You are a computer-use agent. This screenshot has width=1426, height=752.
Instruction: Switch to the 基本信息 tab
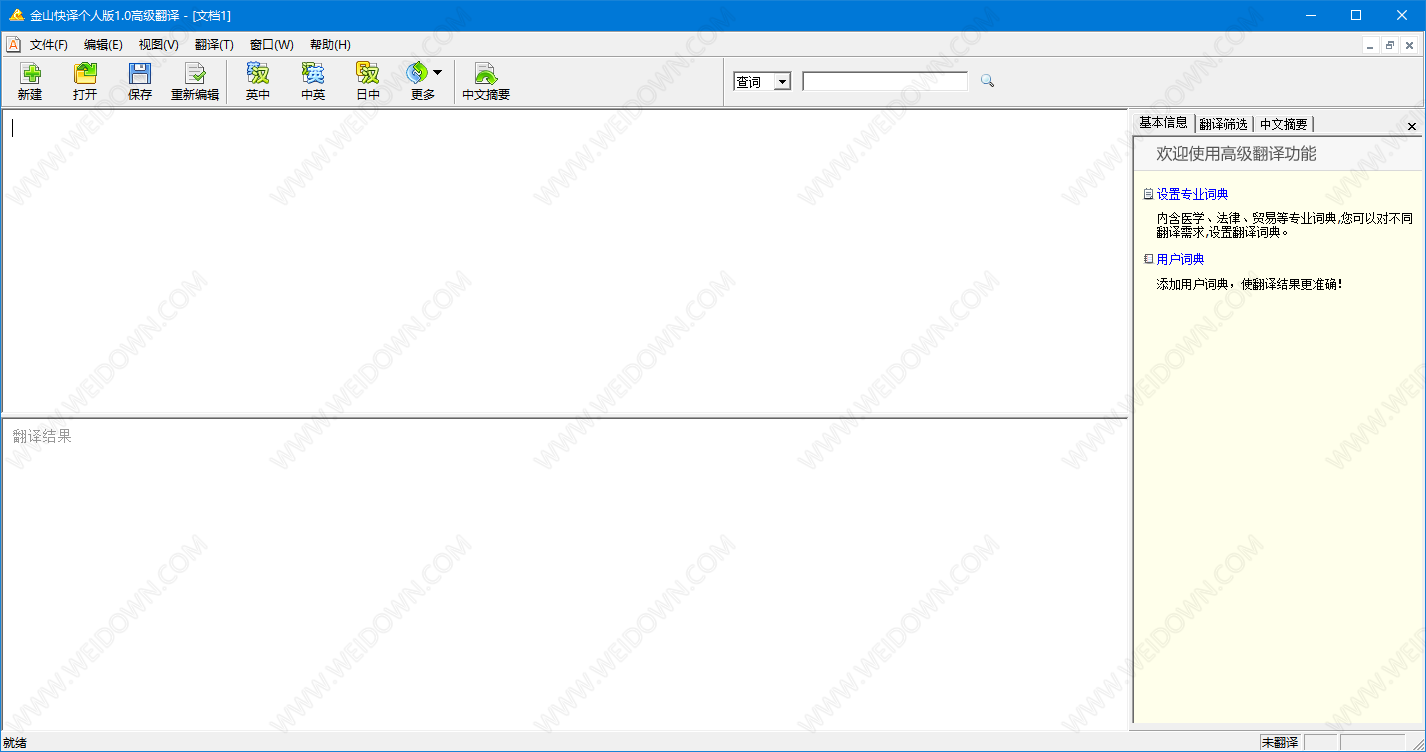(1163, 123)
